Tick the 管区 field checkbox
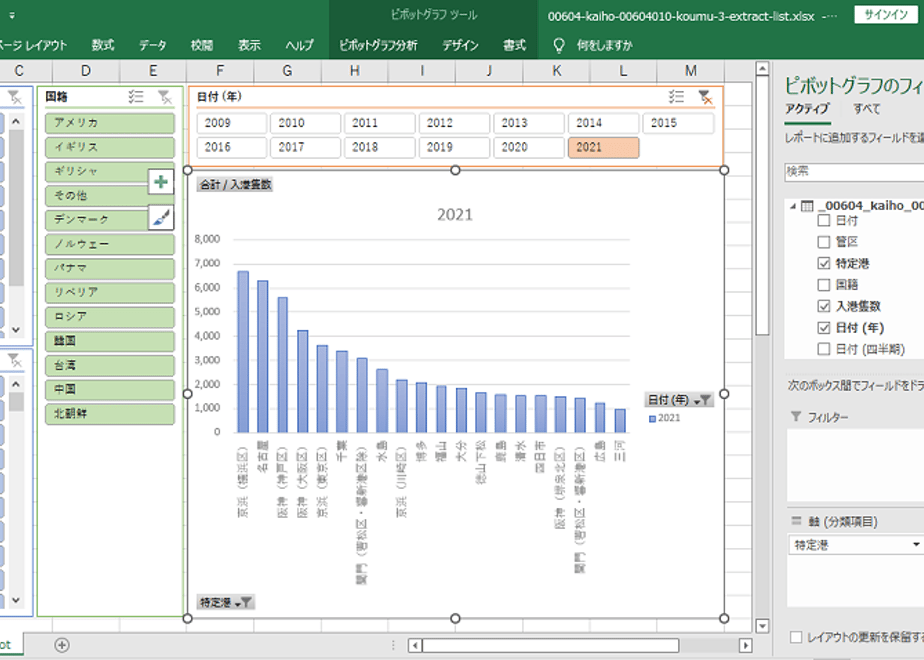The height and width of the screenshot is (660, 924). [x=824, y=242]
